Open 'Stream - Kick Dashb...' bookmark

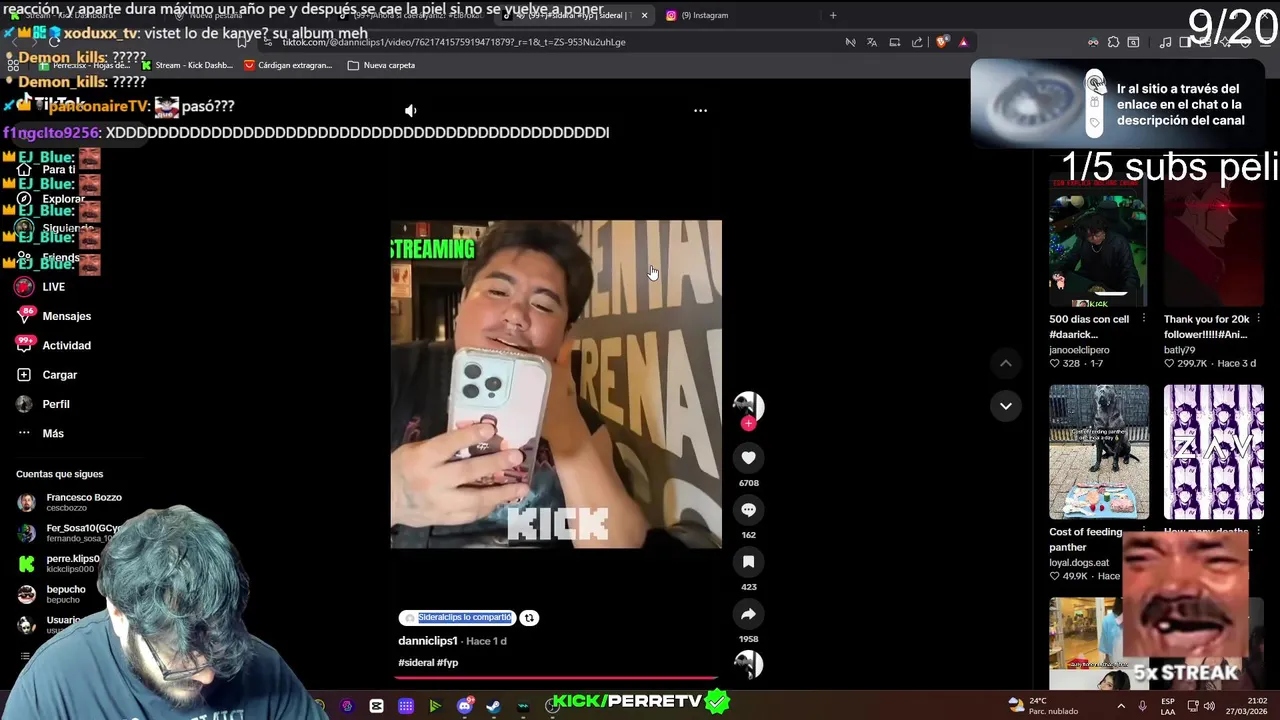187,65
